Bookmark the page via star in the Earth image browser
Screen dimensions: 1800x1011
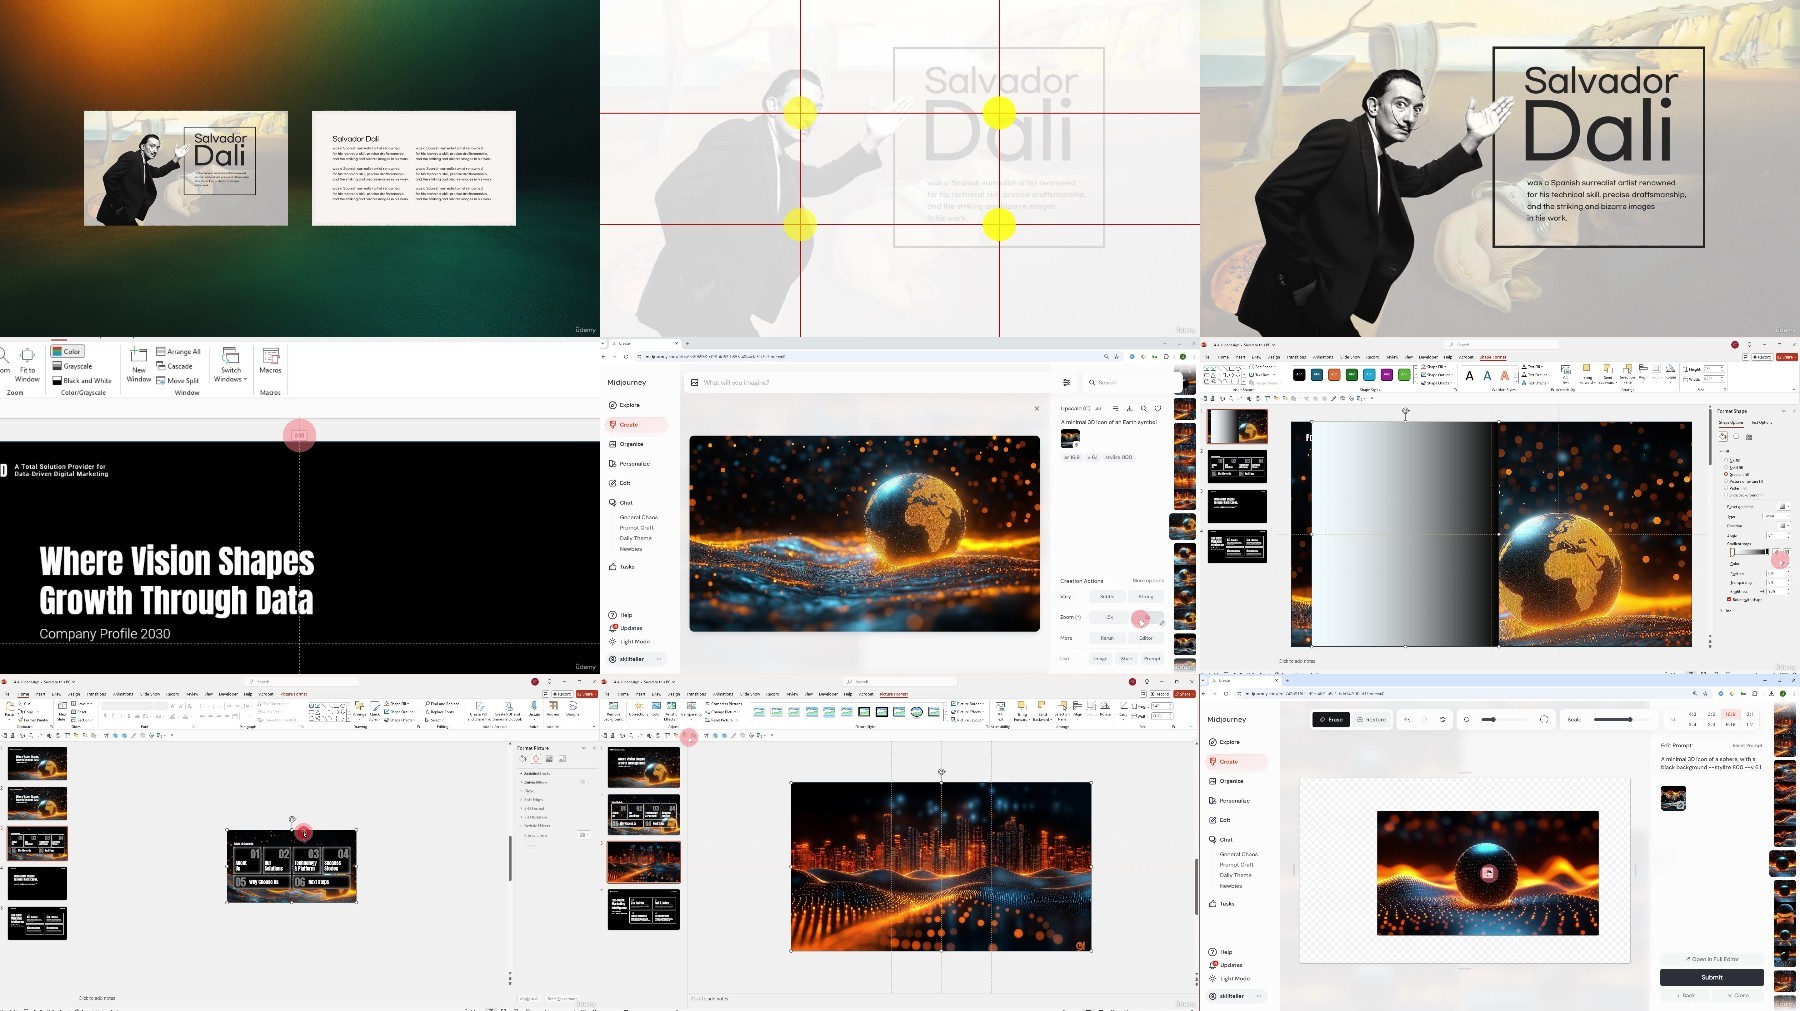pos(1118,356)
